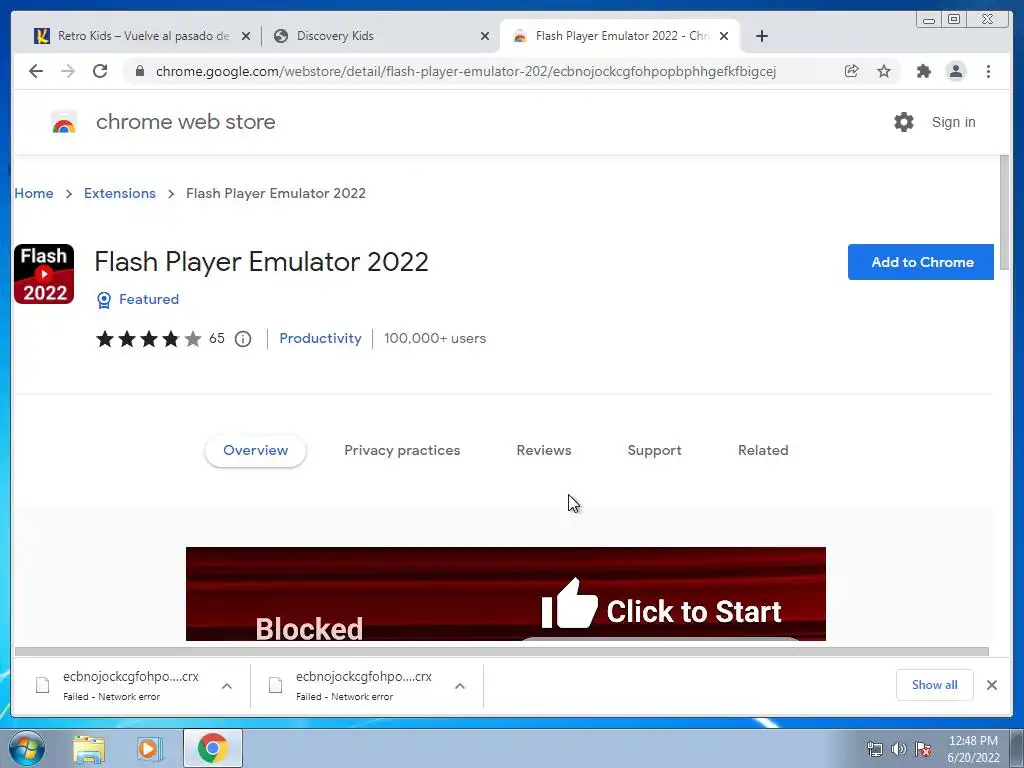Open Chrome profile avatar
1024x768 pixels.
point(955,71)
